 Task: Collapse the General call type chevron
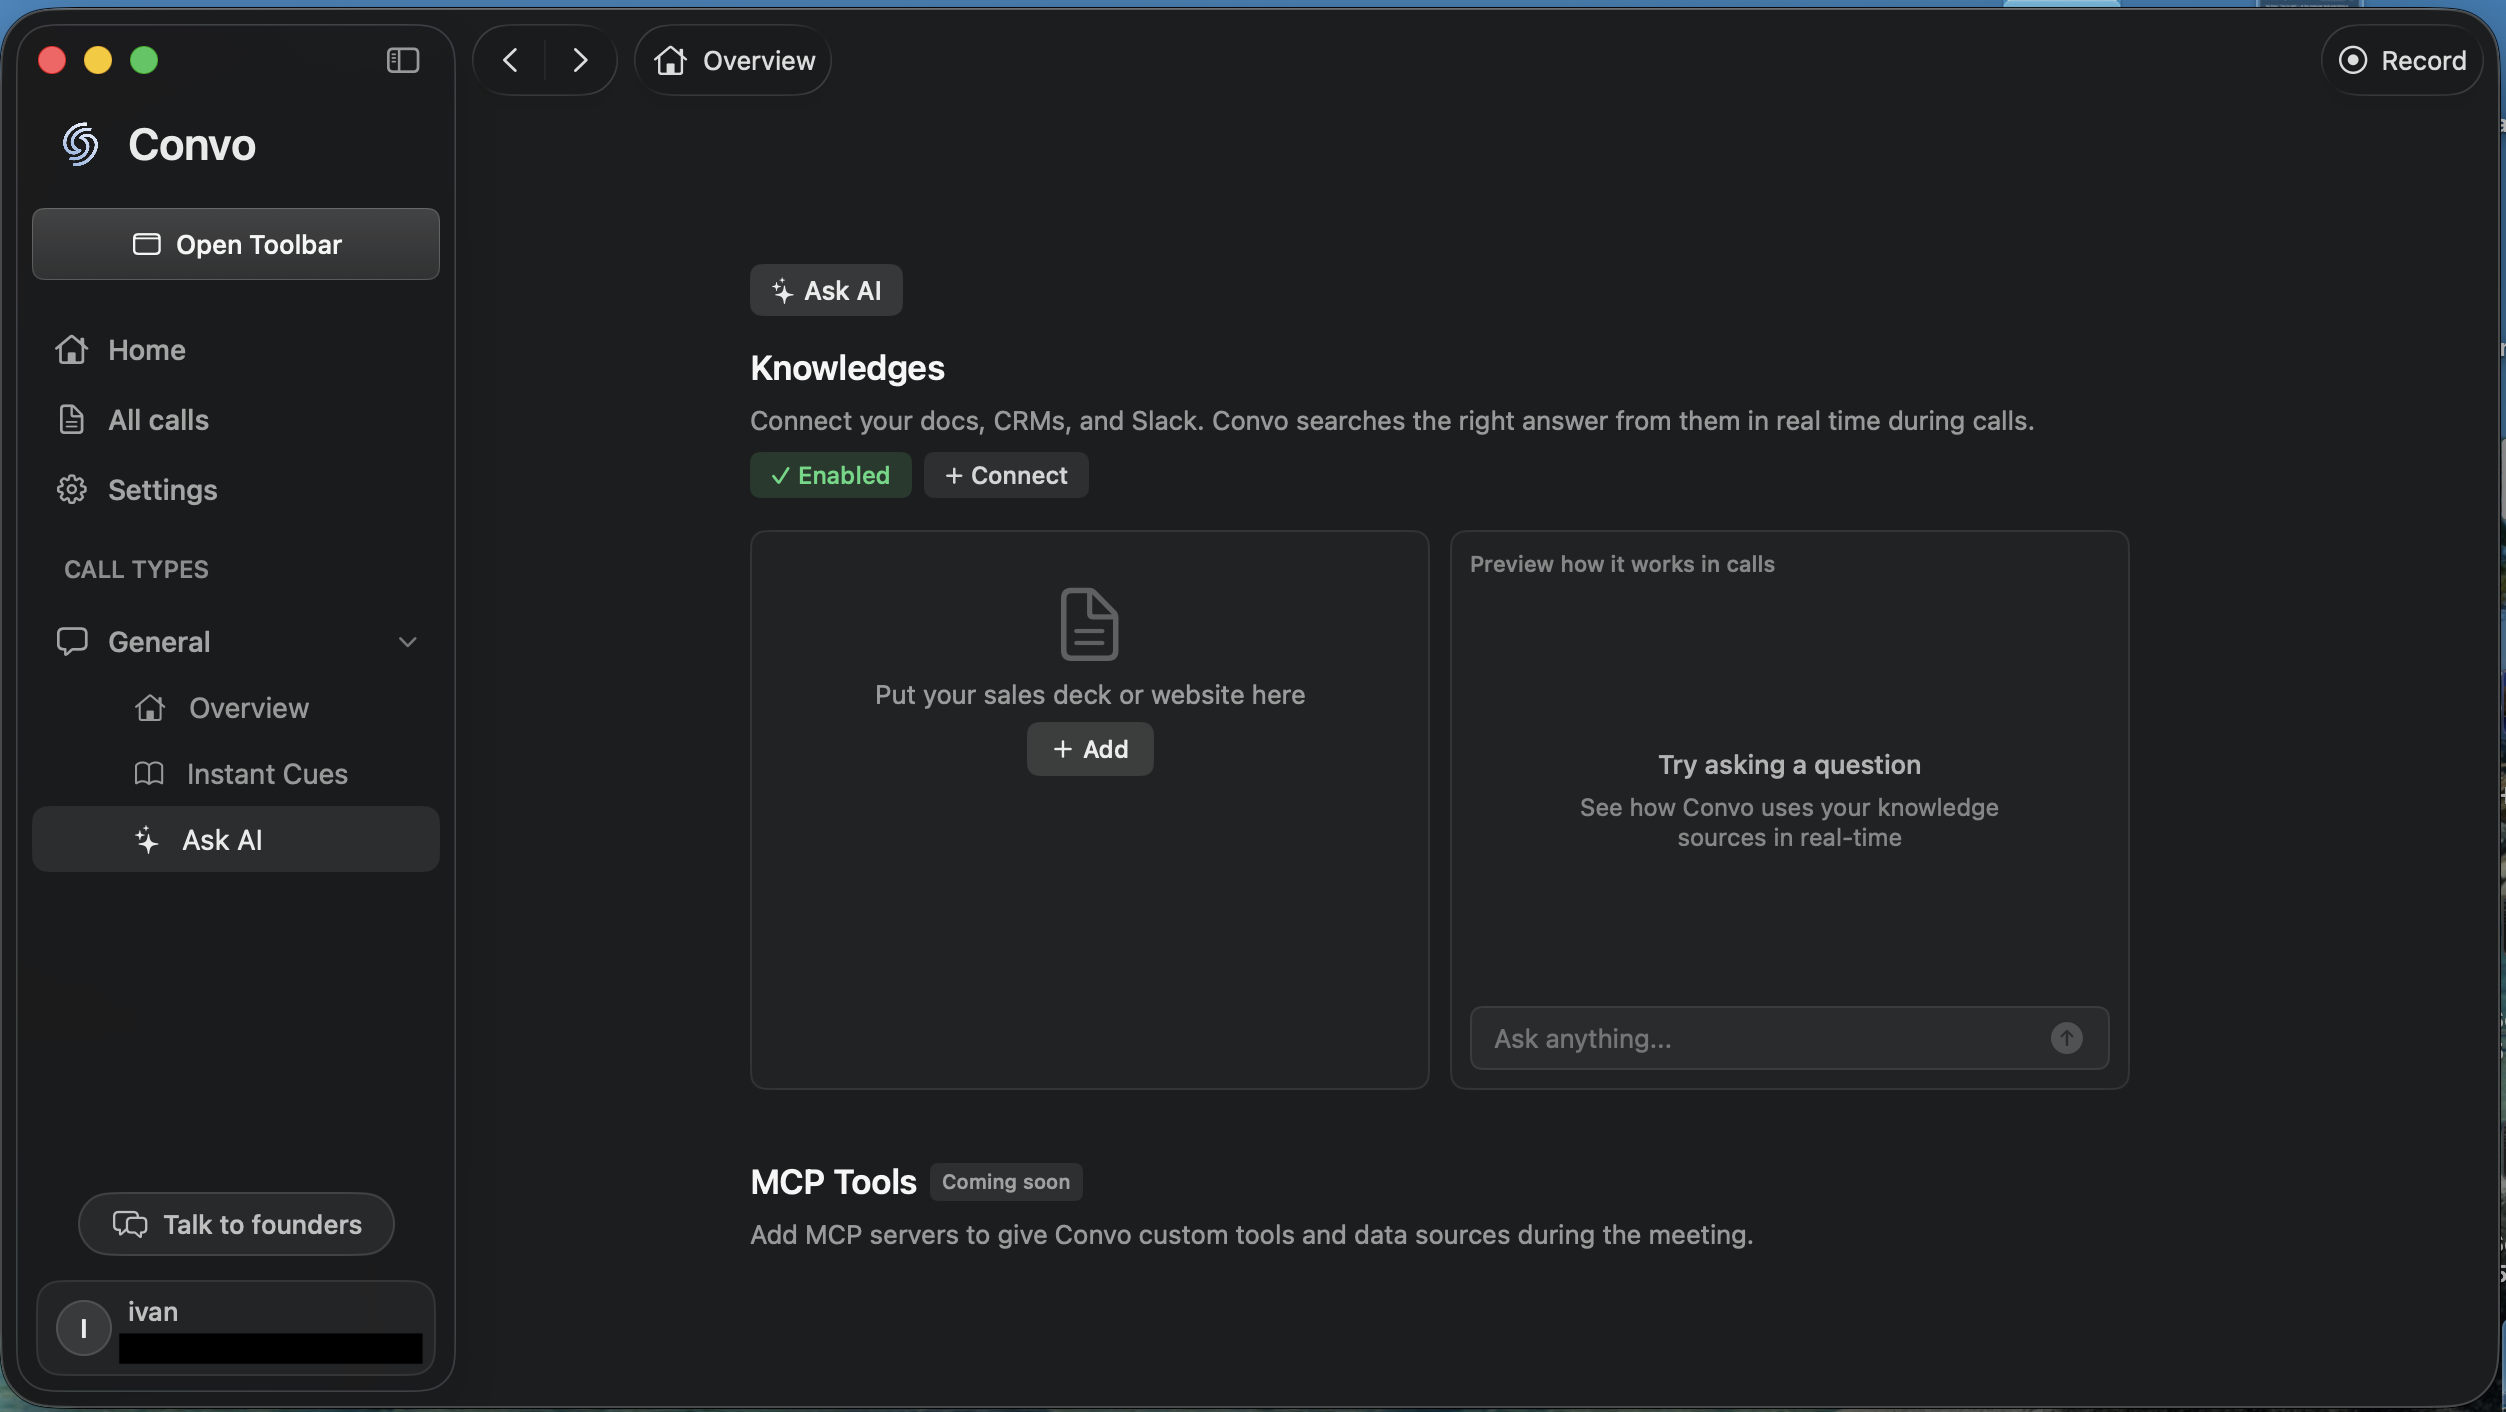pos(407,642)
